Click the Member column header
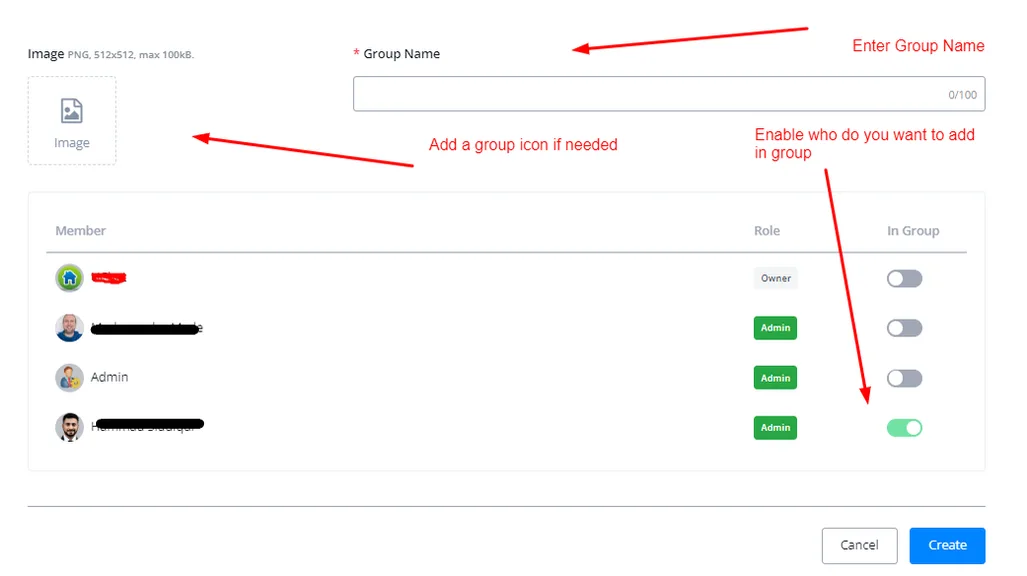The width and height of the screenshot is (1027, 576). [x=81, y=231]
